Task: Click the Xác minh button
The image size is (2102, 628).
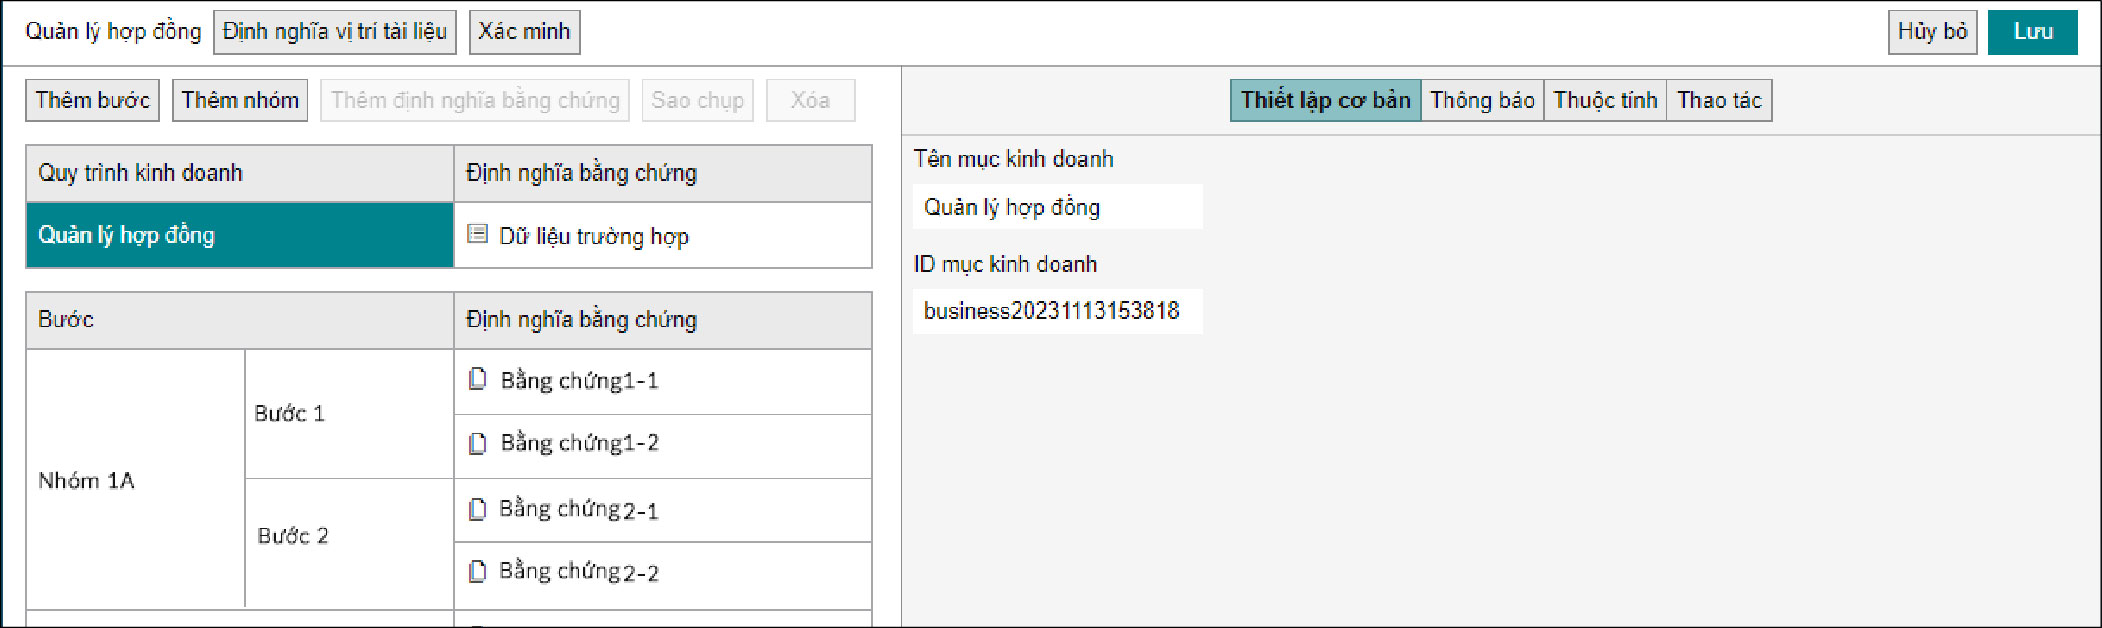Action: click(524, 32)
